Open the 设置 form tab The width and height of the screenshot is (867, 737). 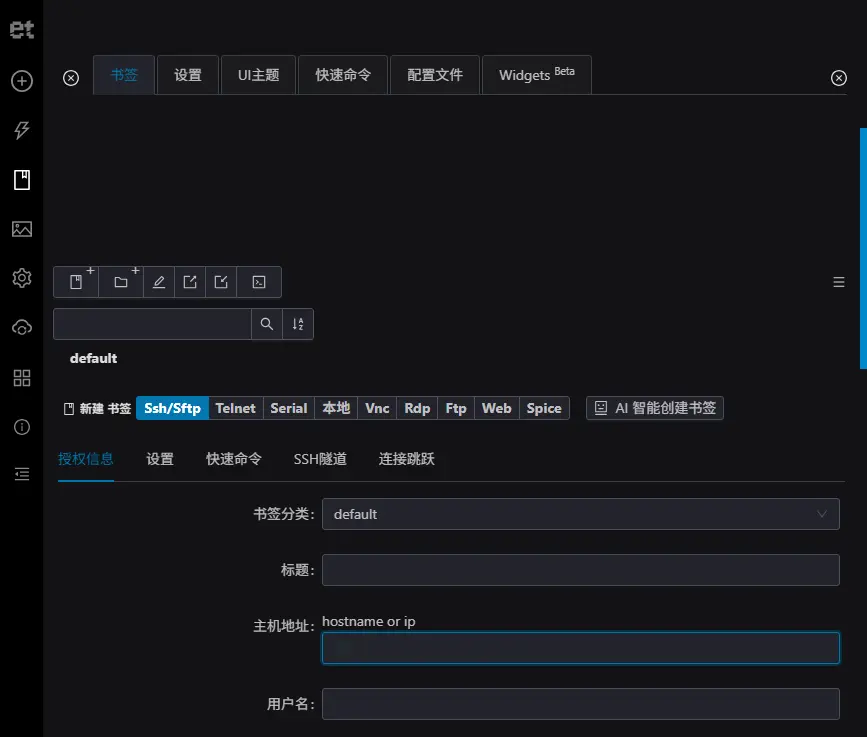point(160,459)
